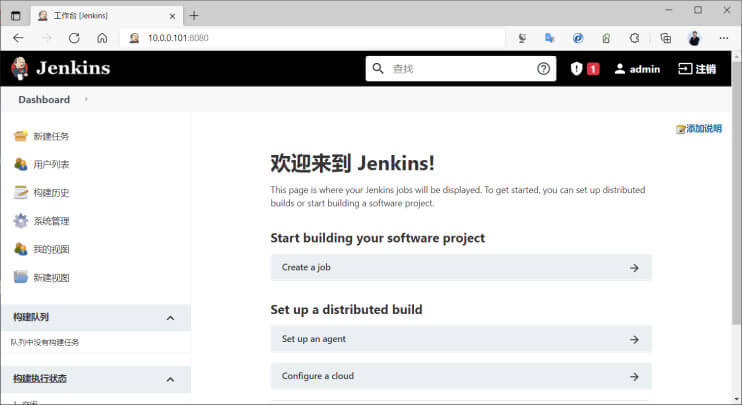Click the 新建视图 folder icon
Viewport: 742px width, 405px height.
click(x=20, y=277)
